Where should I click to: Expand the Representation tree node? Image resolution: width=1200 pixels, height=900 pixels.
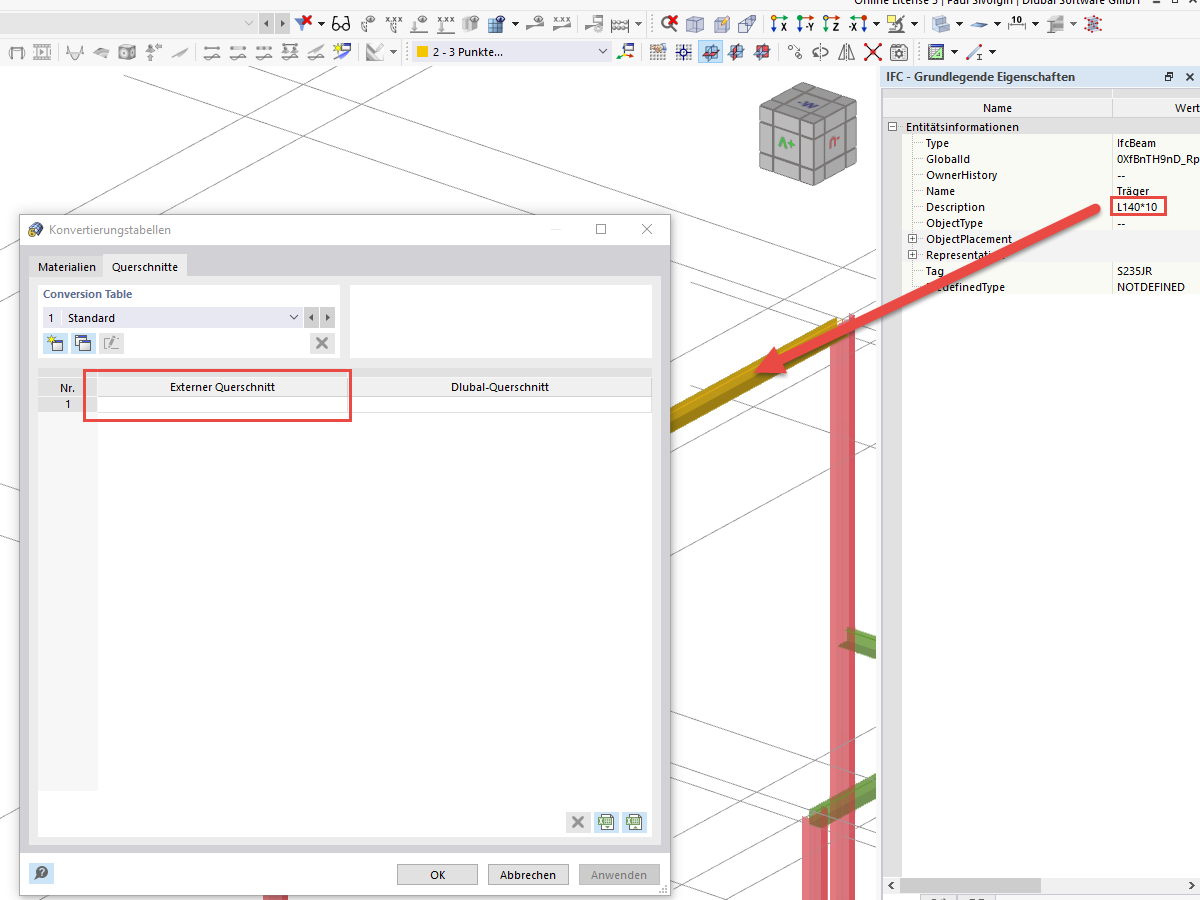pos(912,255)
